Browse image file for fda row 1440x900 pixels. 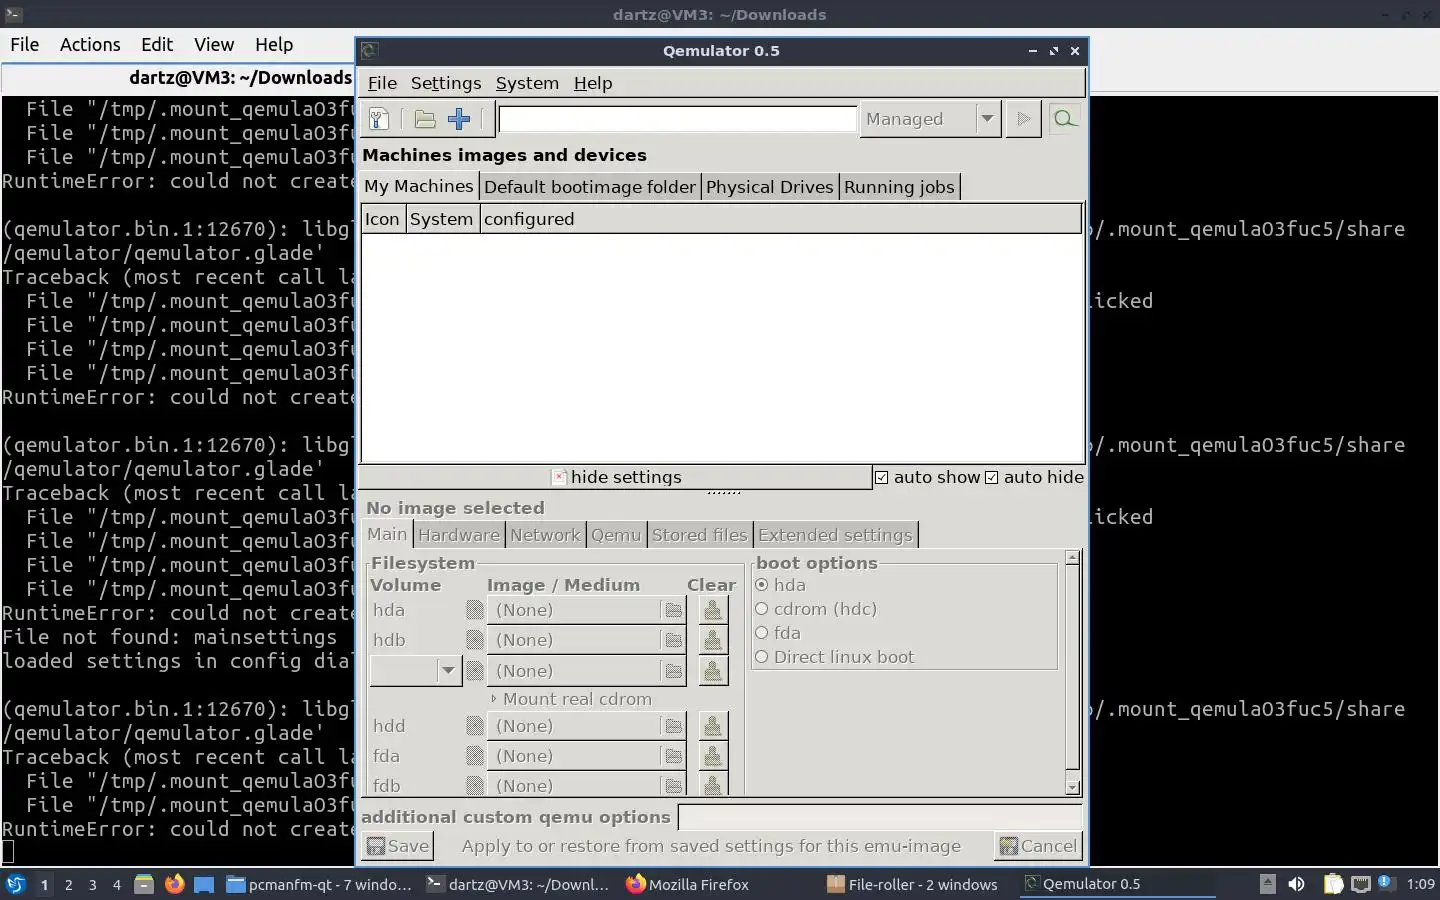click(x=673, y=756)
